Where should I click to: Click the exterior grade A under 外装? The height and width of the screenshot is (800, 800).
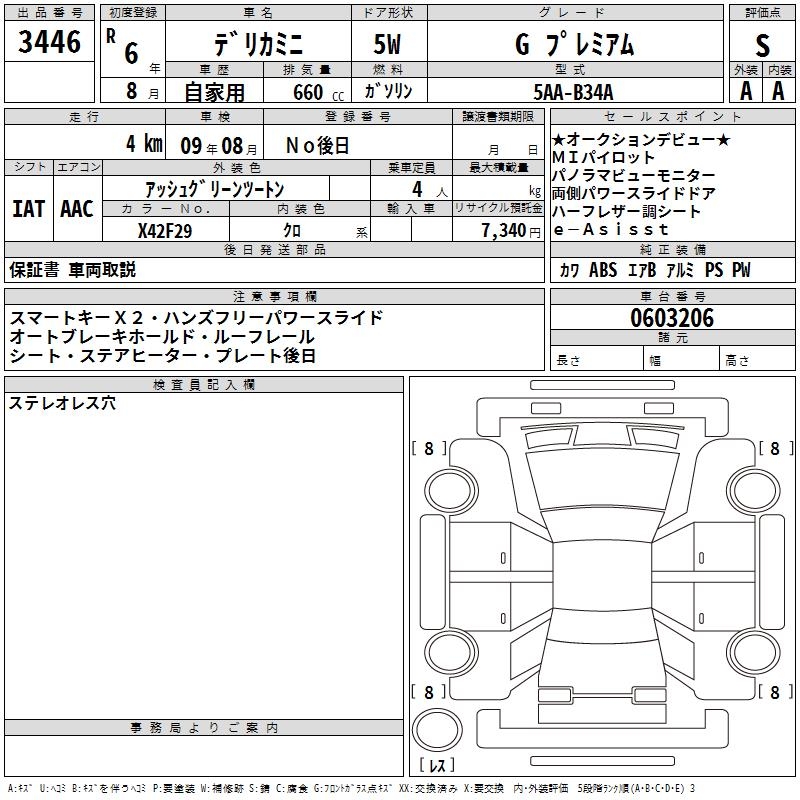pos(746,91)
